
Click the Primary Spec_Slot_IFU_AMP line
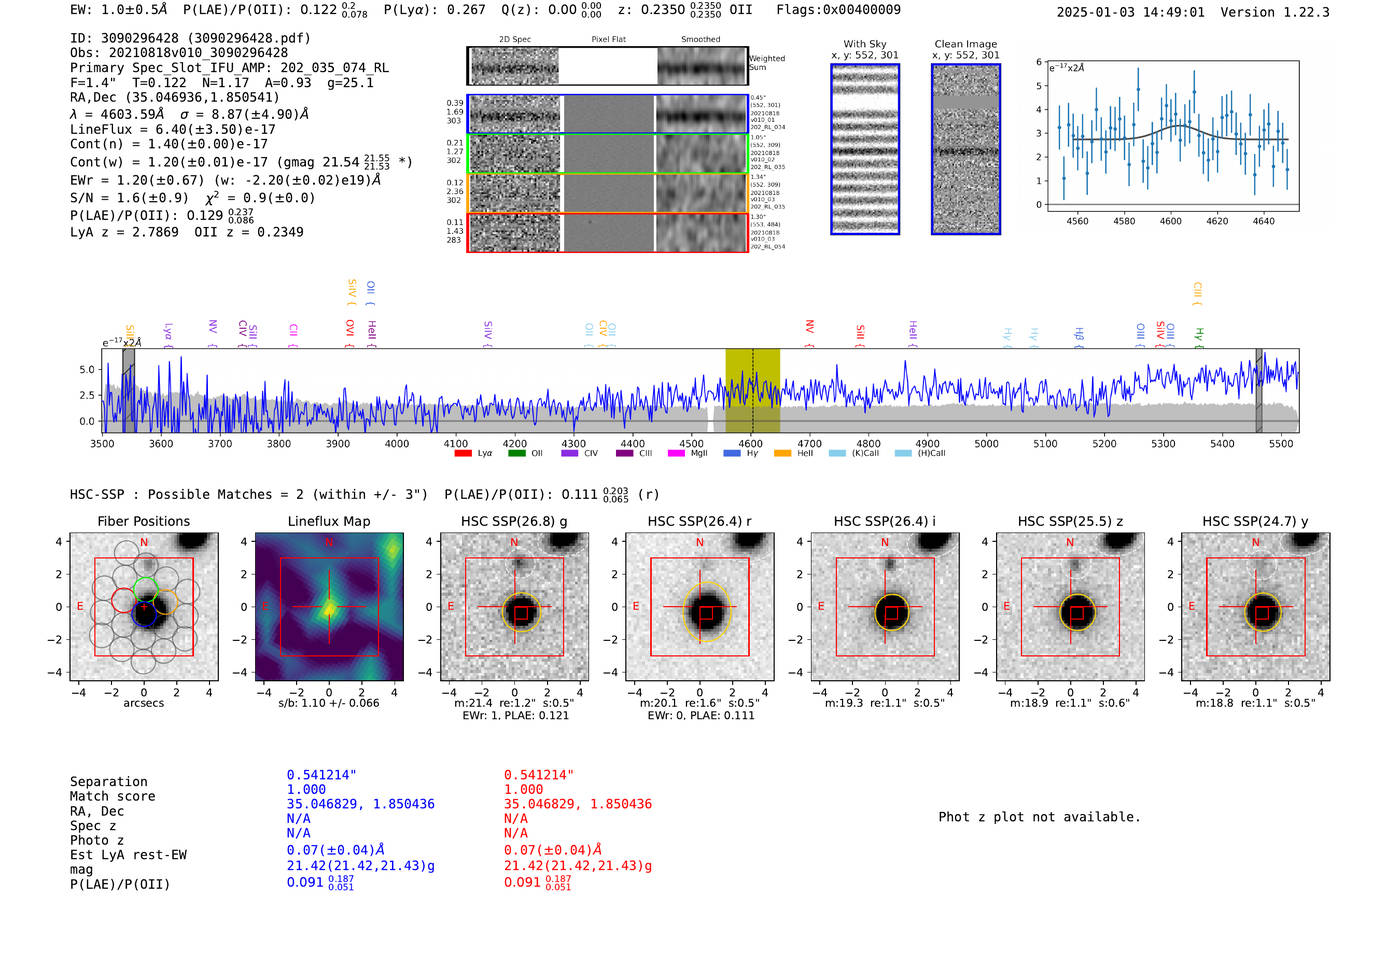(229, 68)
